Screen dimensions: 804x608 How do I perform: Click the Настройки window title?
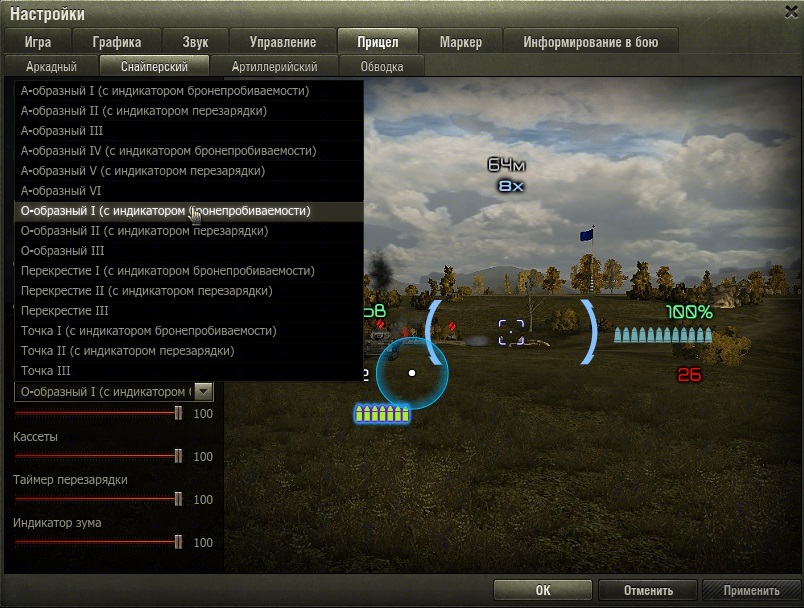[x=47, y=14]
